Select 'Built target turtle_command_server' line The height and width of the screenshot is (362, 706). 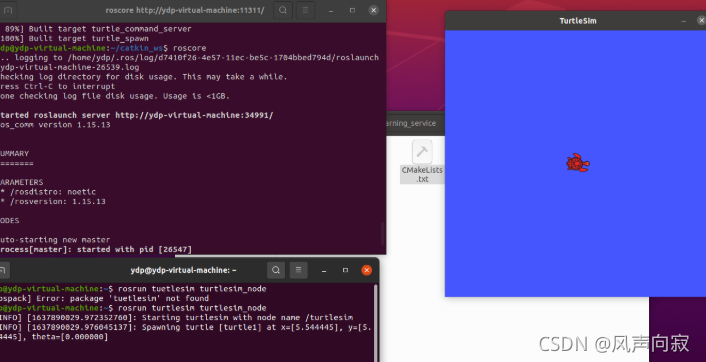point(96,29)
